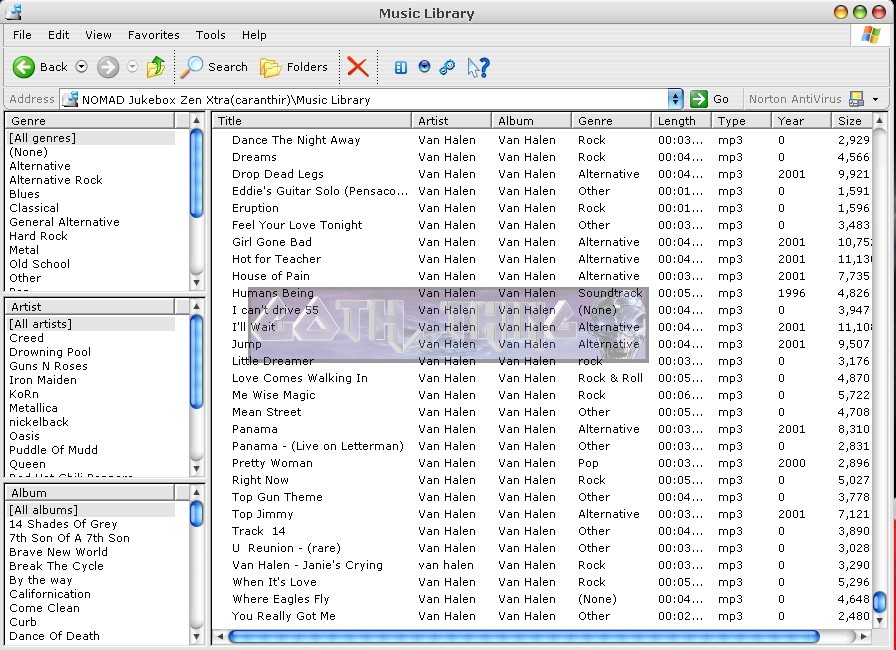This screenshot has width=896, height=650.
Task: Open the Forward history dropdown arrow
Action: 133,67
